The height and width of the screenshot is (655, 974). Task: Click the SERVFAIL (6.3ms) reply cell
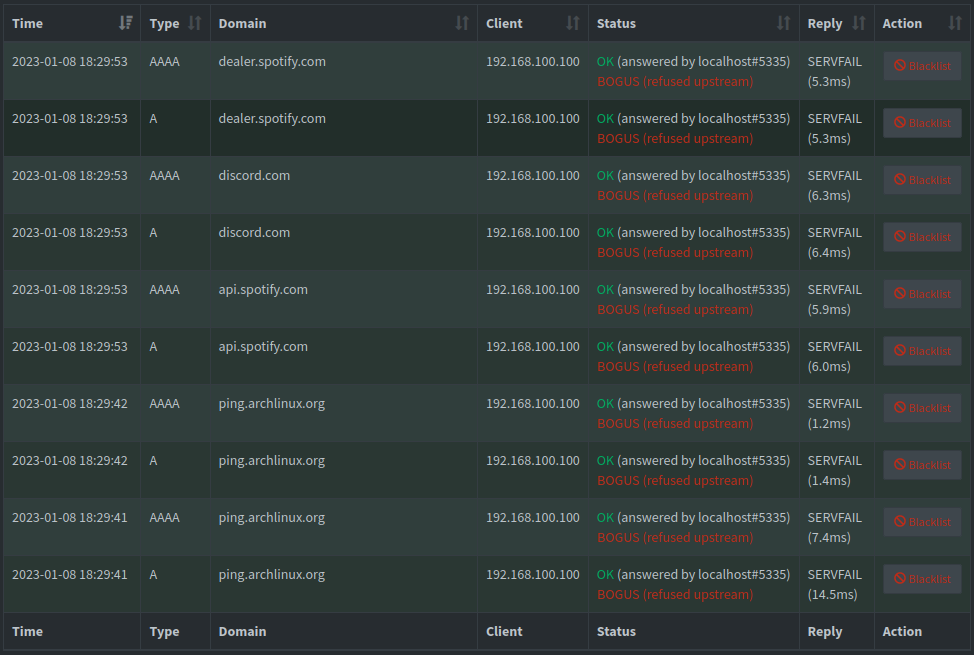click(835, 185)
